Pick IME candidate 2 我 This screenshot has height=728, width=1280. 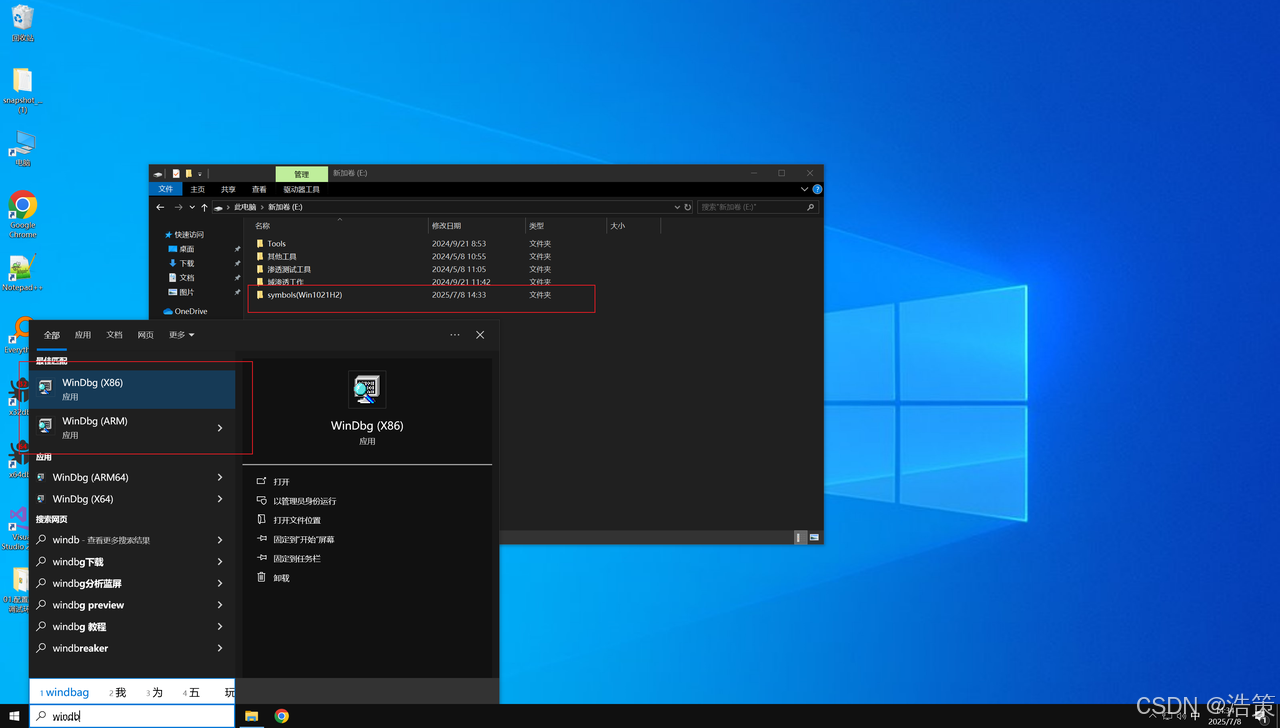(x=118, y=692)
